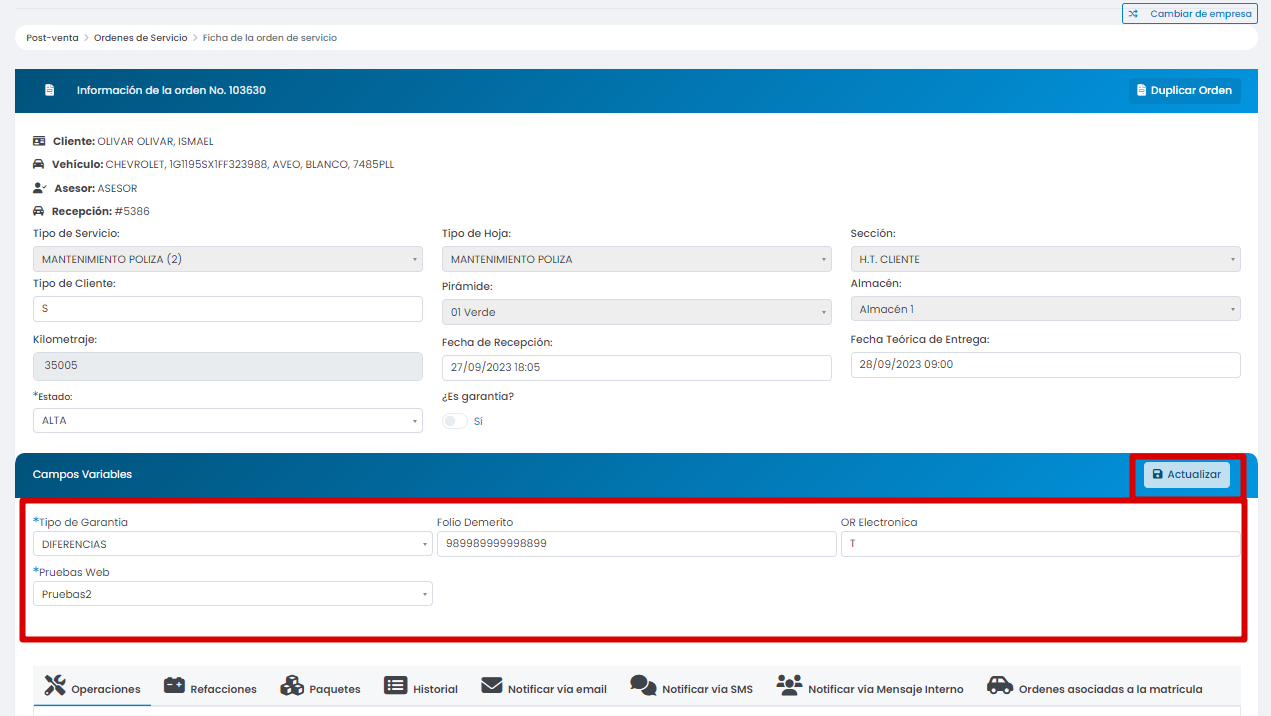Open the Almacén dropdown showing Almacén 1

[1045, 309]
